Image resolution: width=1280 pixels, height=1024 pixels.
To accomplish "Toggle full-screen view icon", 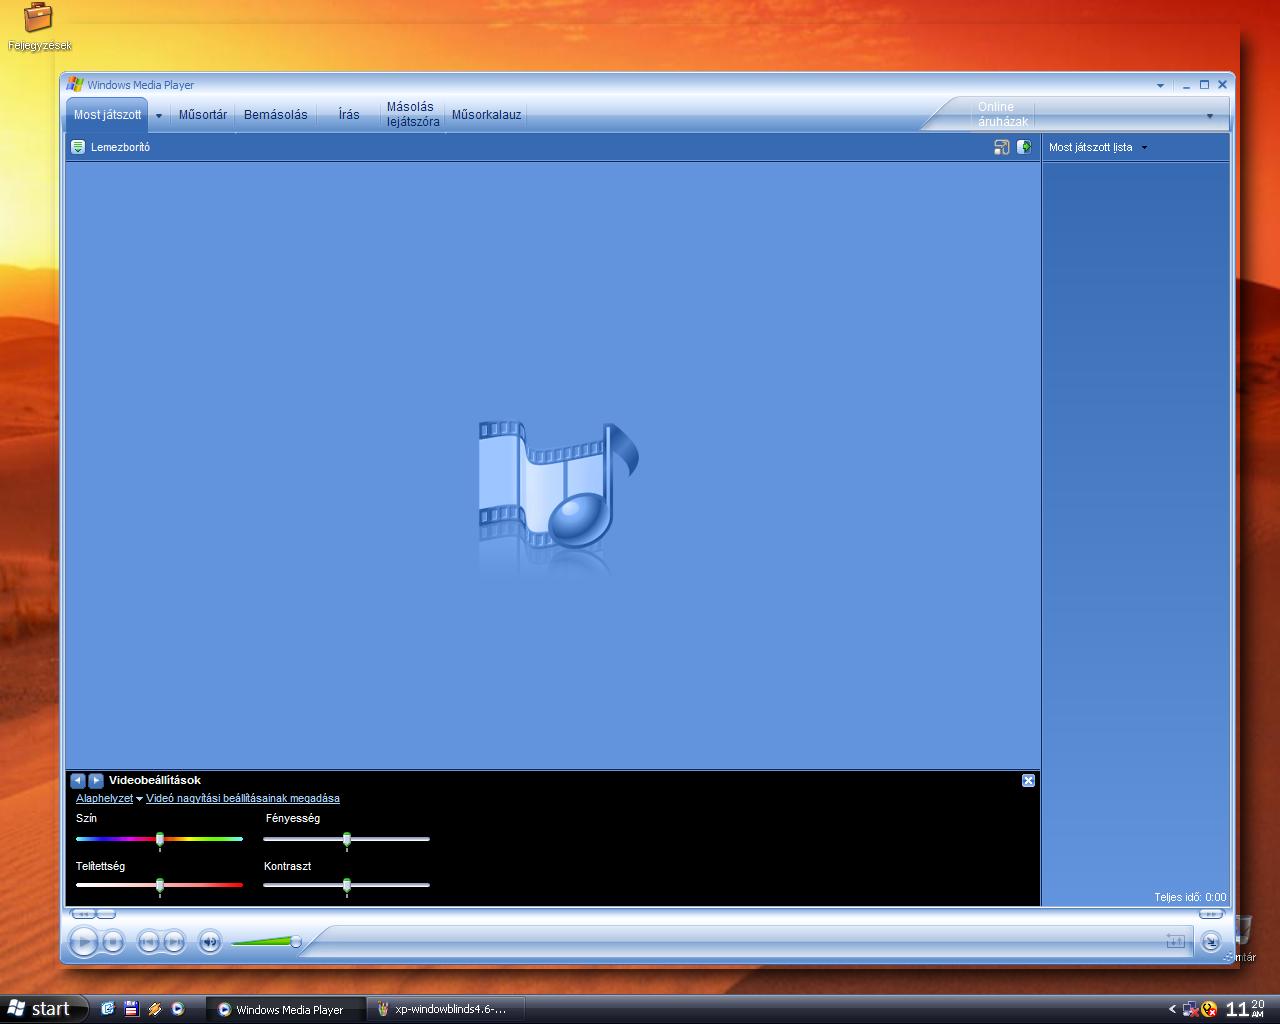I will coord(1001,147).
